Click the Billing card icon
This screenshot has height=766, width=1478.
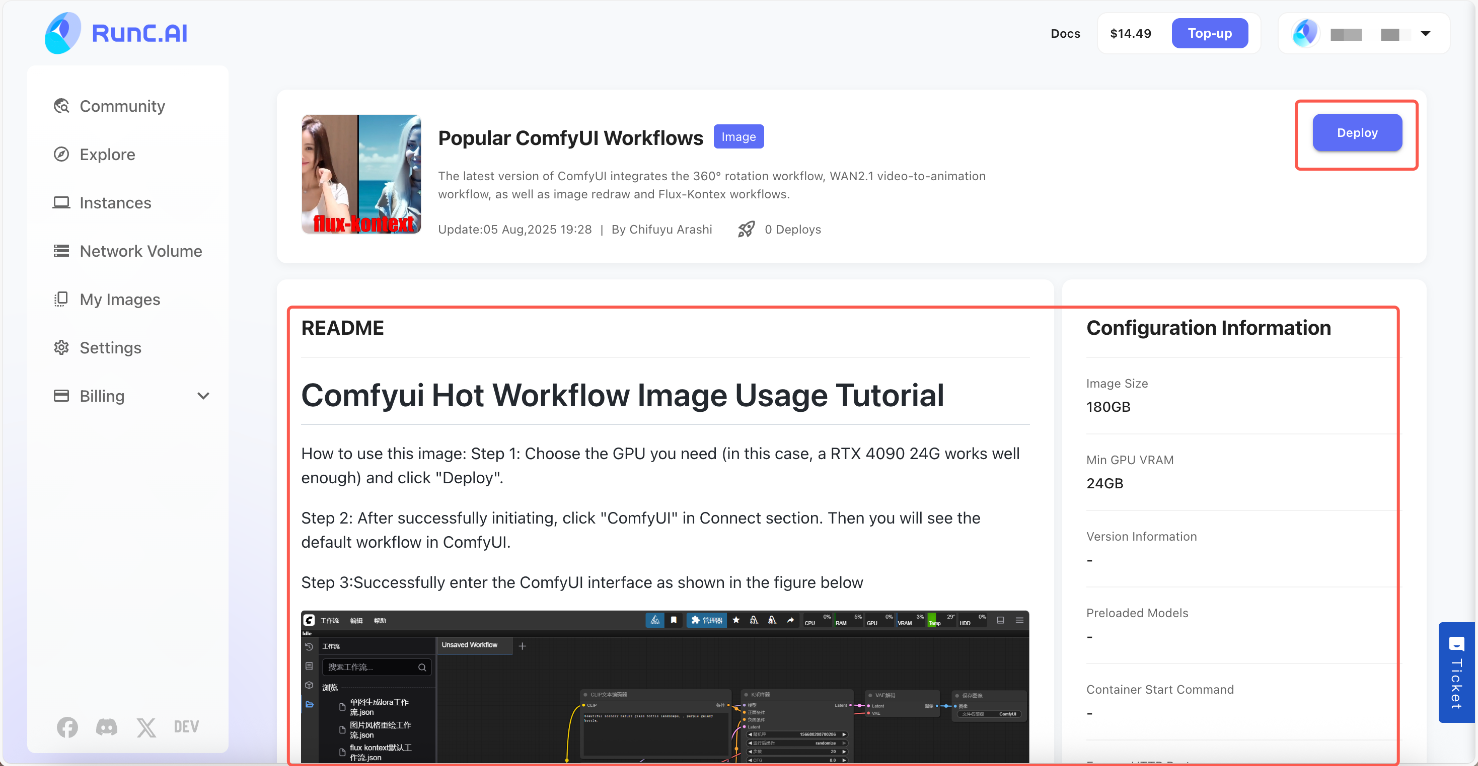coord(62,396)
